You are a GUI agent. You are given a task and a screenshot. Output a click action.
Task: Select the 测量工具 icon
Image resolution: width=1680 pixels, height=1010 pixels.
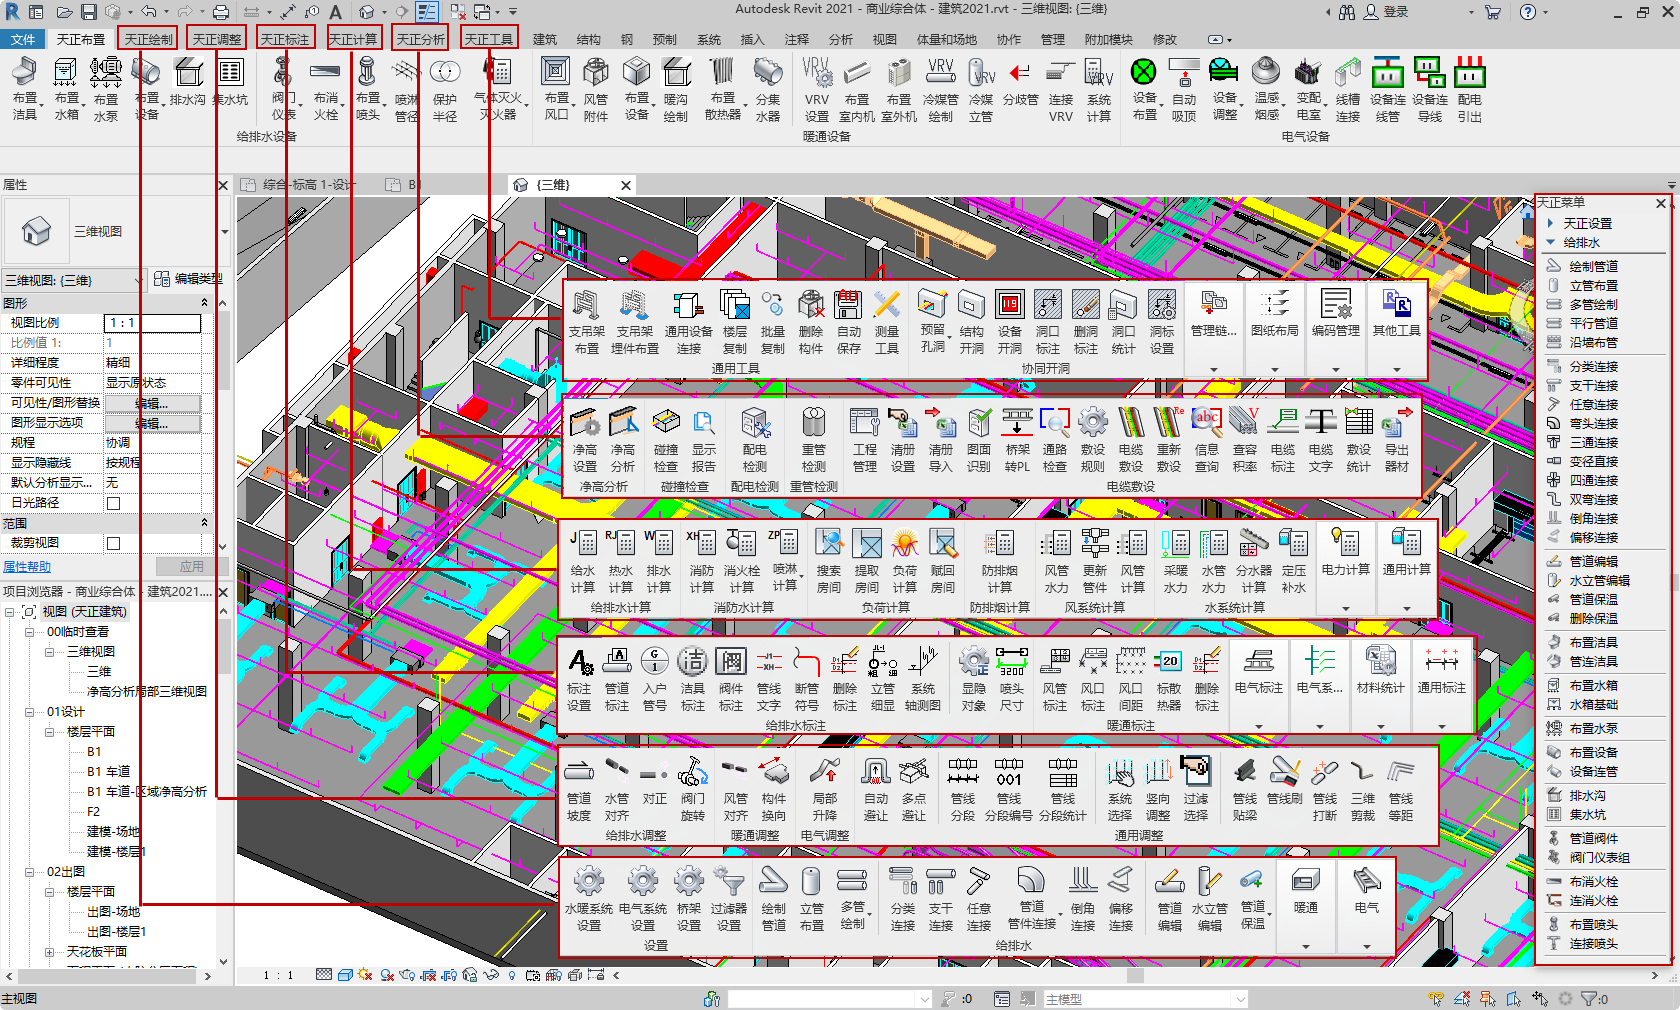click(887, 323)
